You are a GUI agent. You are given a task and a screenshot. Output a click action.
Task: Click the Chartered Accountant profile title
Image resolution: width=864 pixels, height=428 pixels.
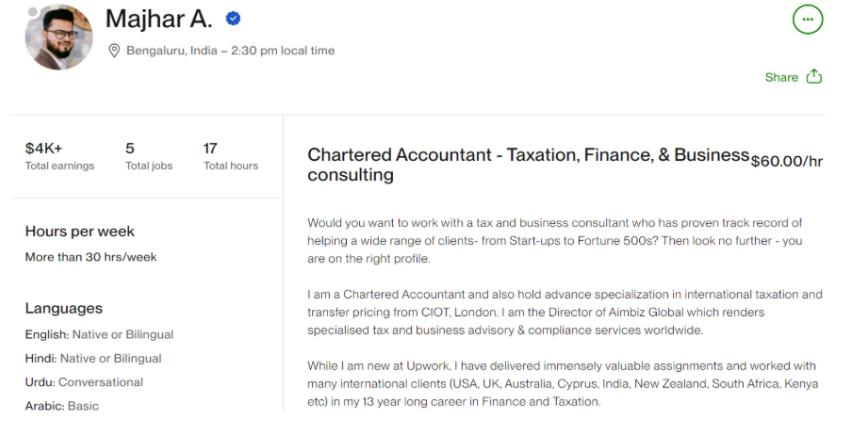tap(528, 165)
